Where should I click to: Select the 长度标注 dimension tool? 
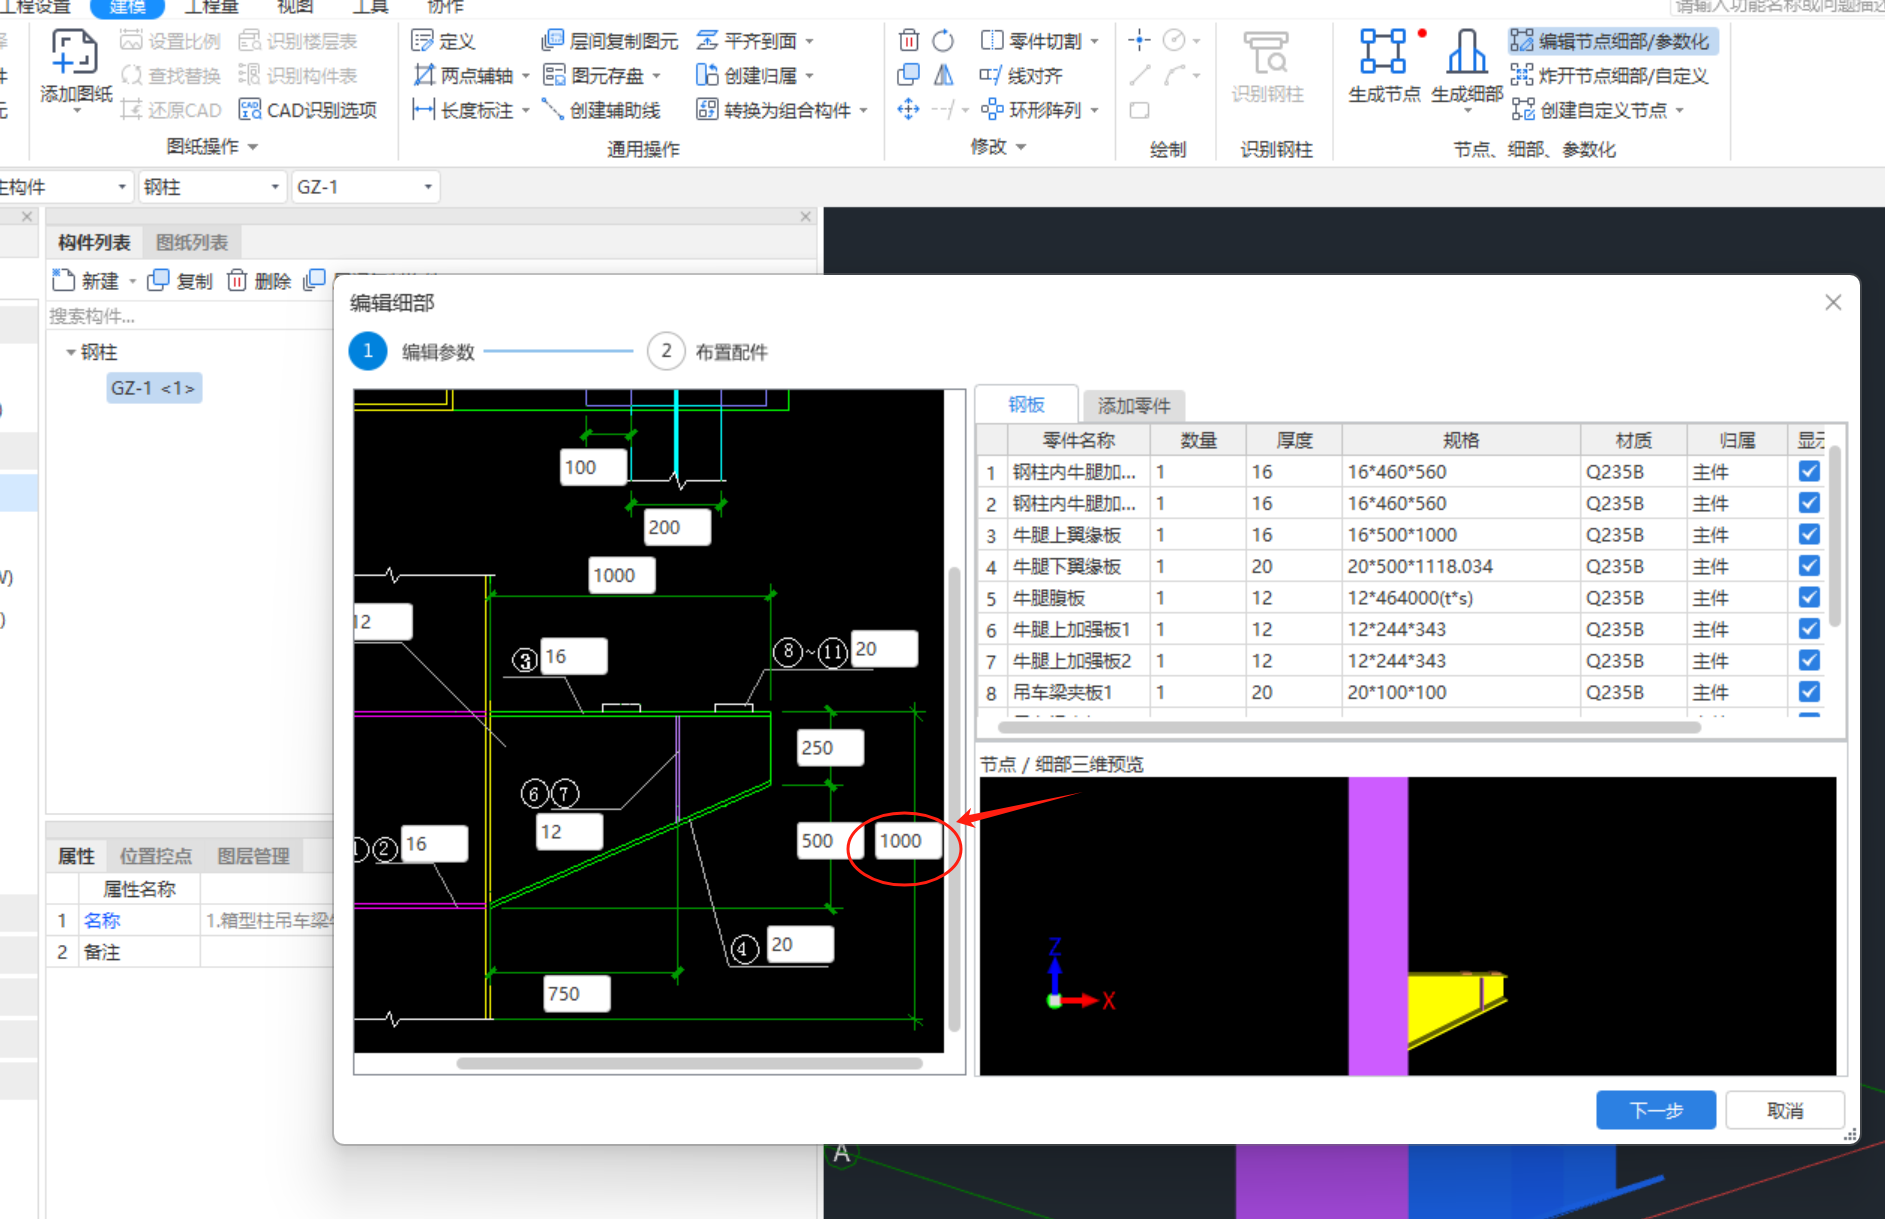(464, 110)
